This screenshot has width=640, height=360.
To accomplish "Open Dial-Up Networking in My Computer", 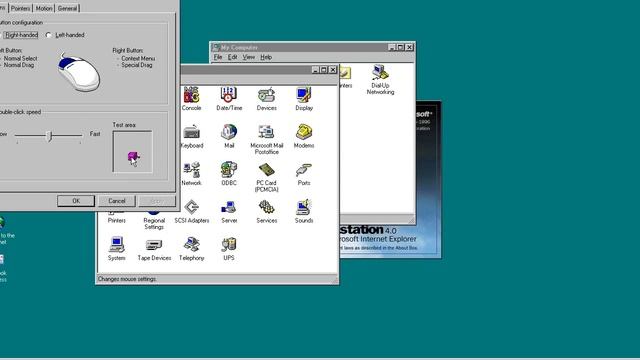I will [x=380, y=80].
